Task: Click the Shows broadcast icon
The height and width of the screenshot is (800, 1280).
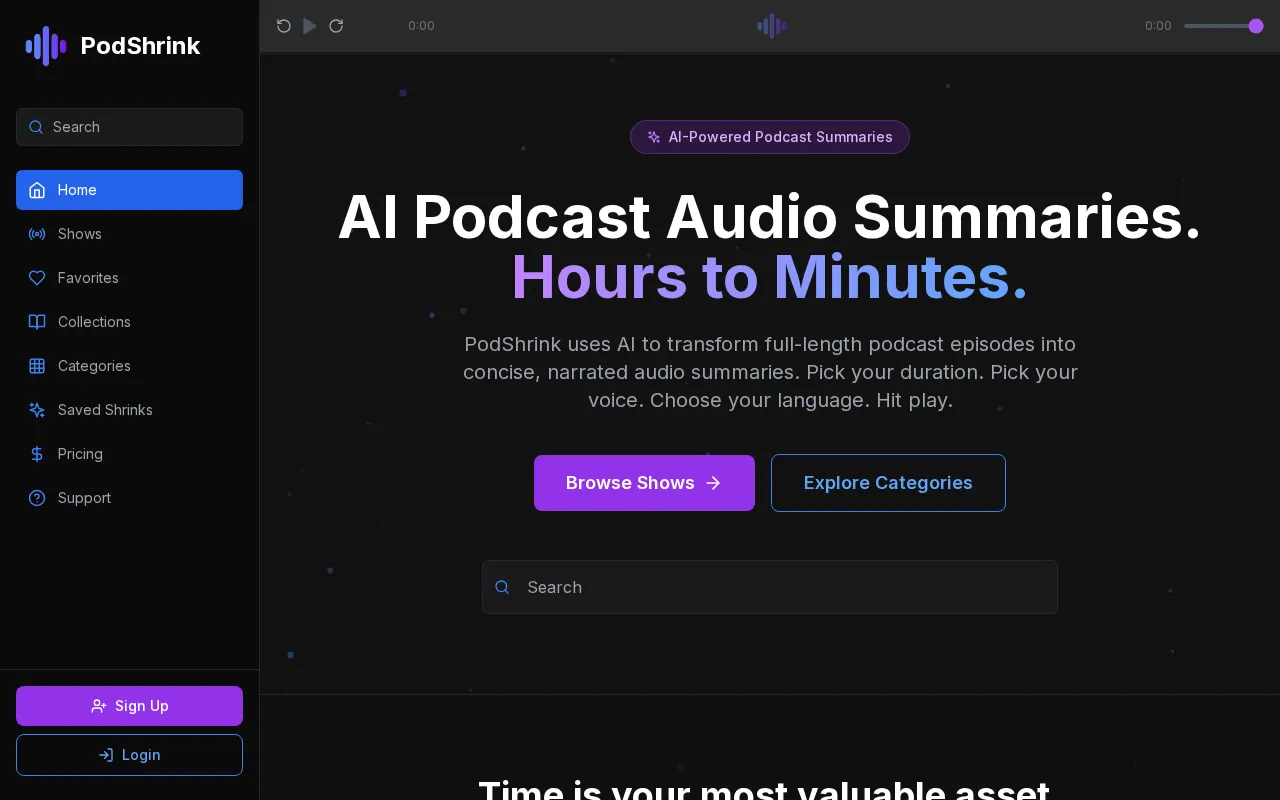Action: pyautogui.click(x=37, y=234)
